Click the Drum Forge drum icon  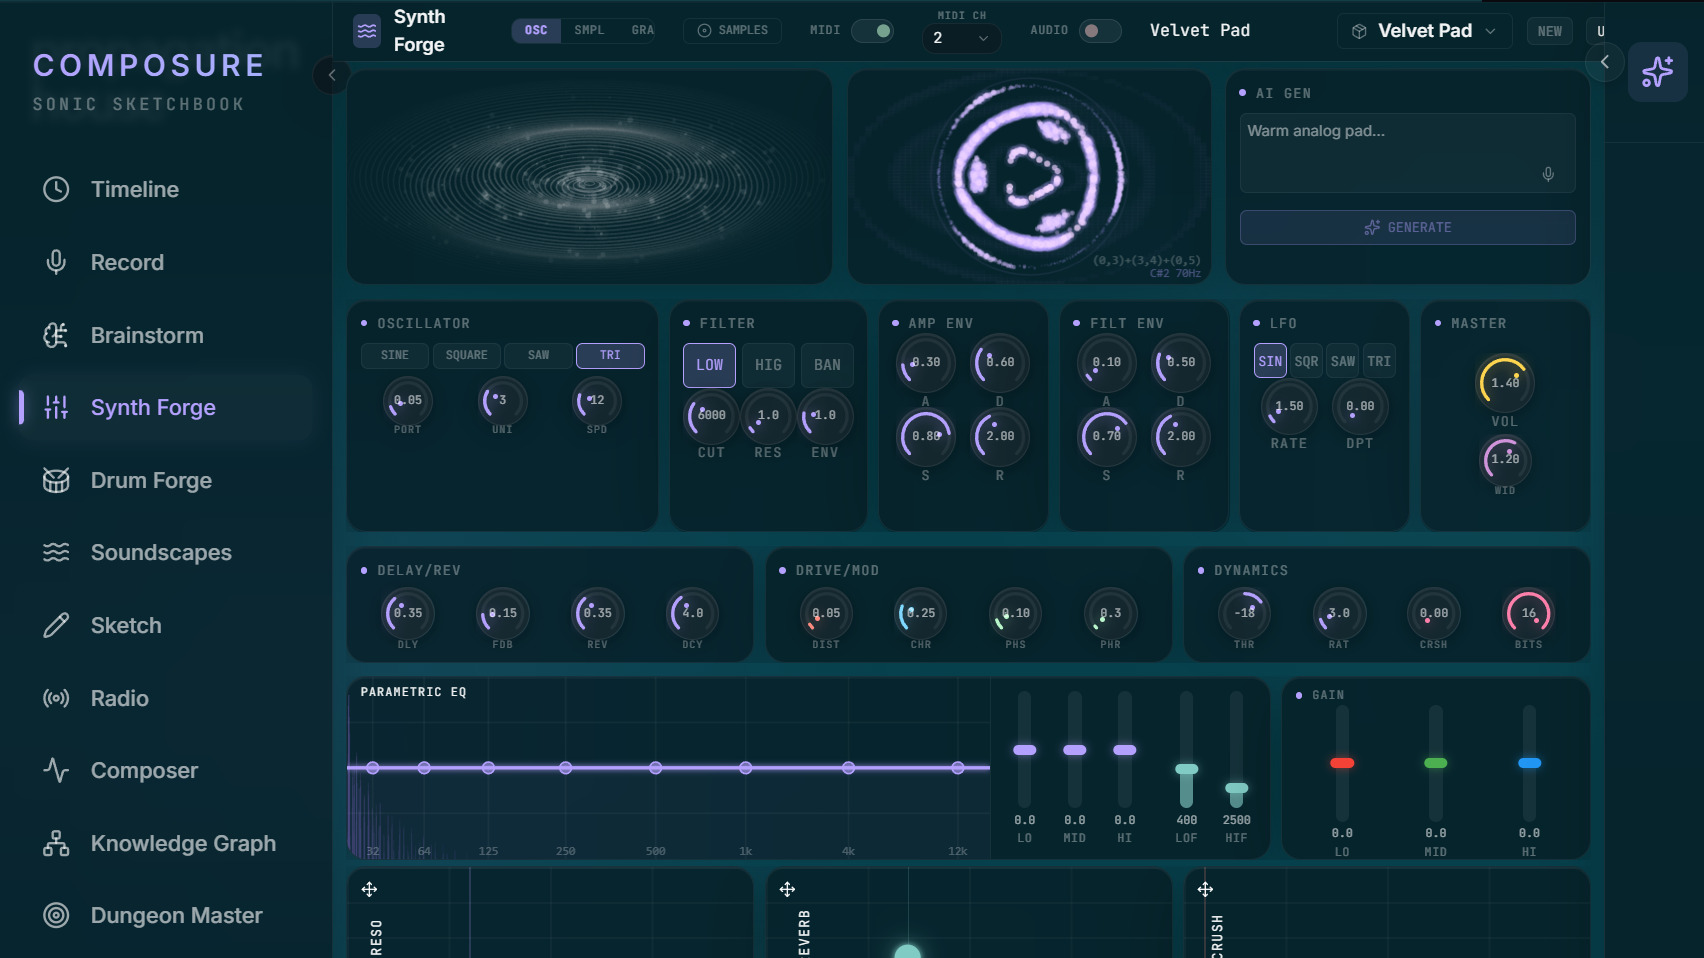pyautogui.click(x=56, y=480)
